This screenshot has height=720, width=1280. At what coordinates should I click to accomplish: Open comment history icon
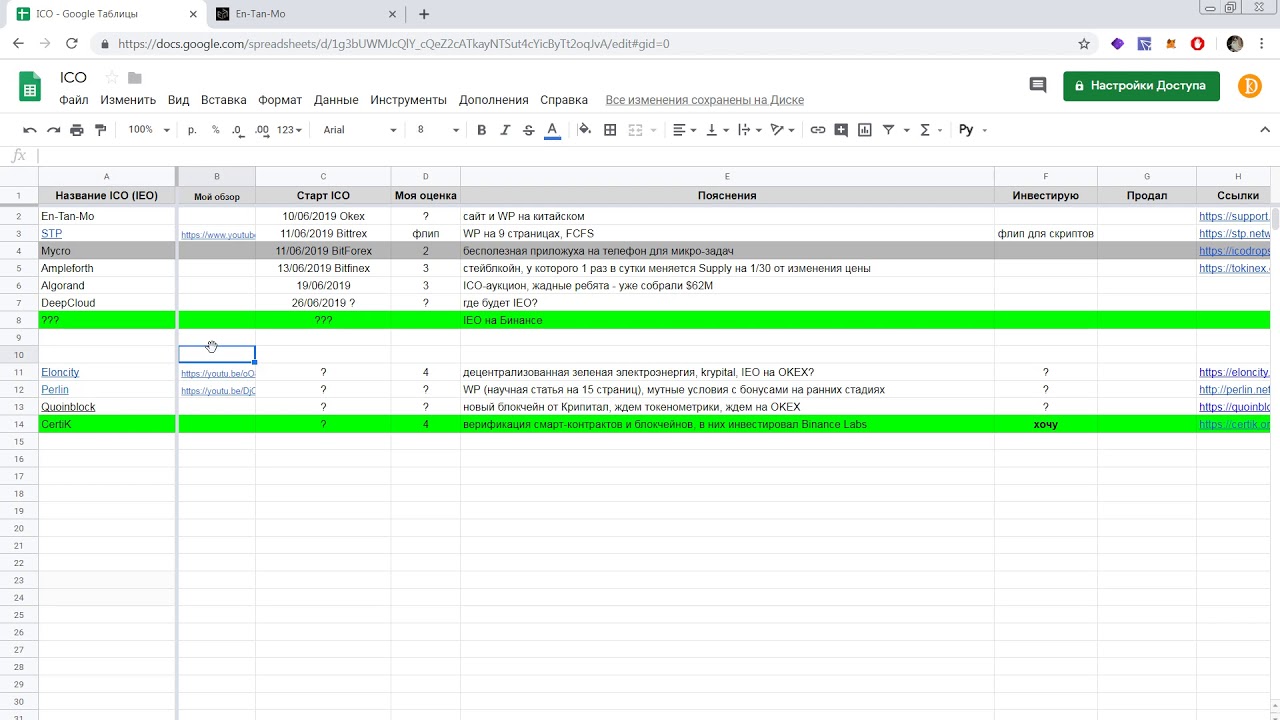click(1038, 86)
